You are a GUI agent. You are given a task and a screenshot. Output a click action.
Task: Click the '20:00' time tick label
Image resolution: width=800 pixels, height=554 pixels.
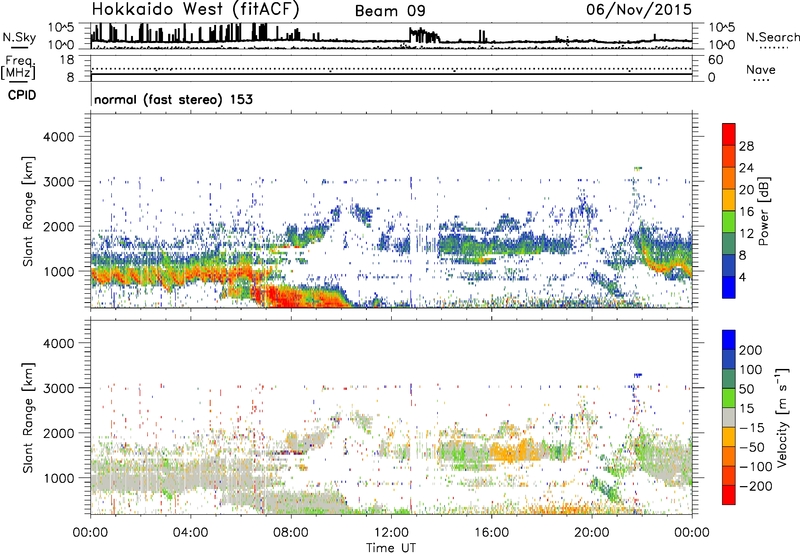[591, 533]
